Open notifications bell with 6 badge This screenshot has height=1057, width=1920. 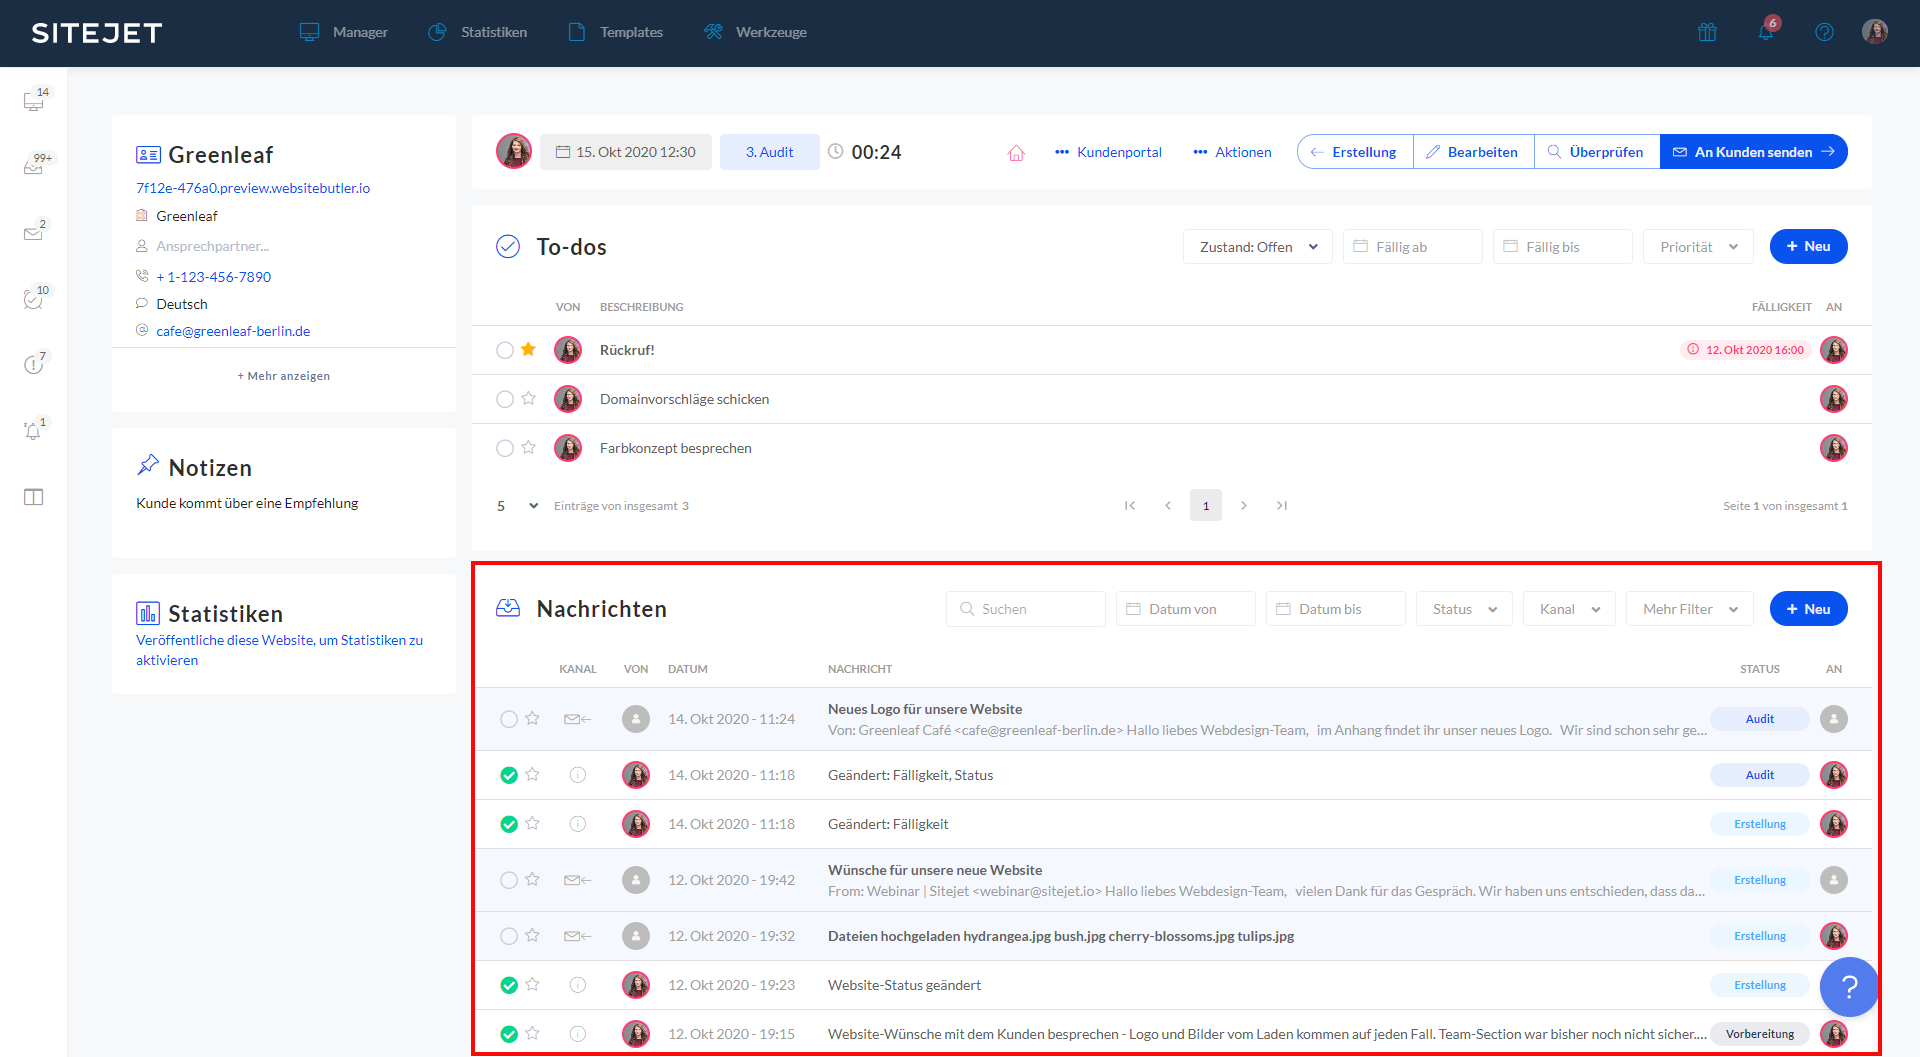(x=1767, y=30)
